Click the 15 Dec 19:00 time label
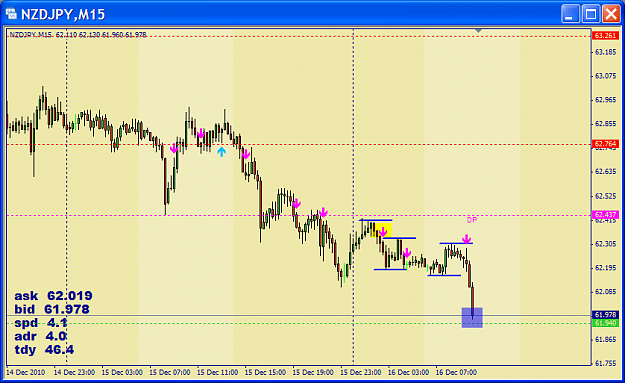The width and height of the screenshot is (625, 383). (313, 372)
